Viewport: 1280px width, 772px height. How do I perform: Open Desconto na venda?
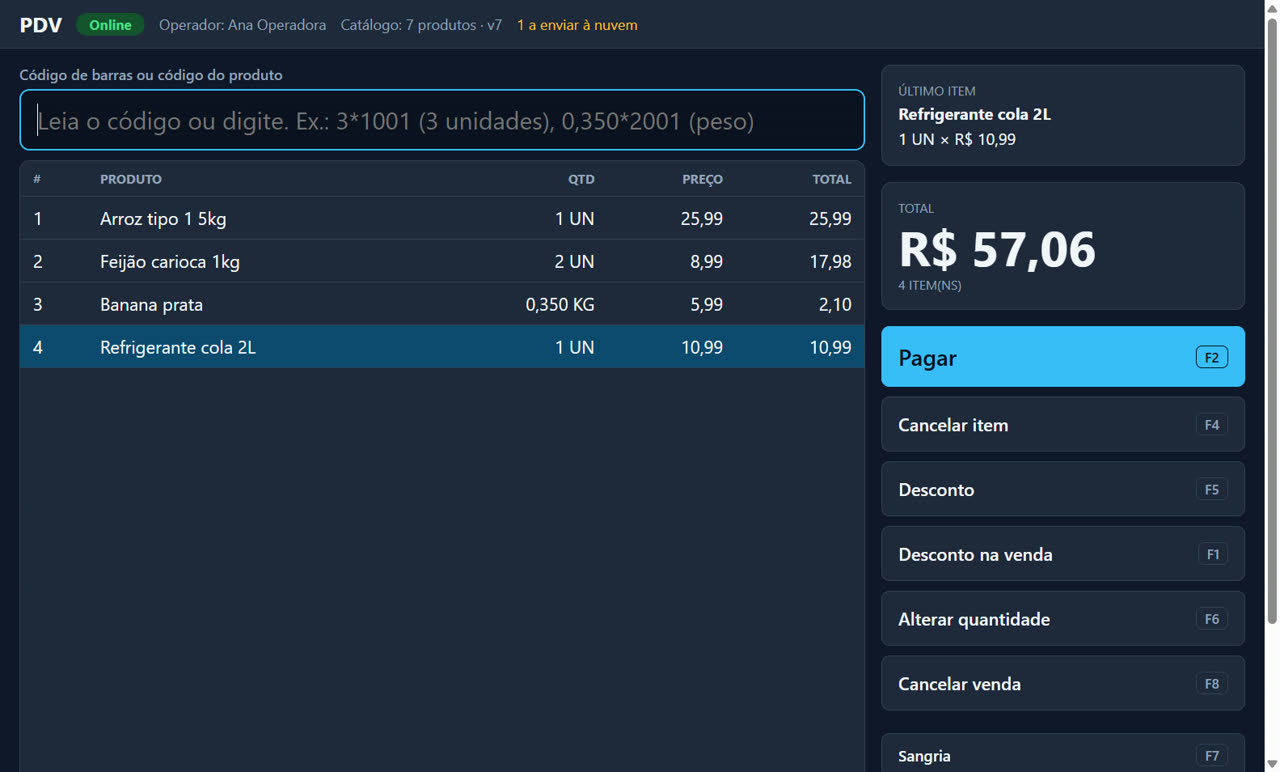1062,554
